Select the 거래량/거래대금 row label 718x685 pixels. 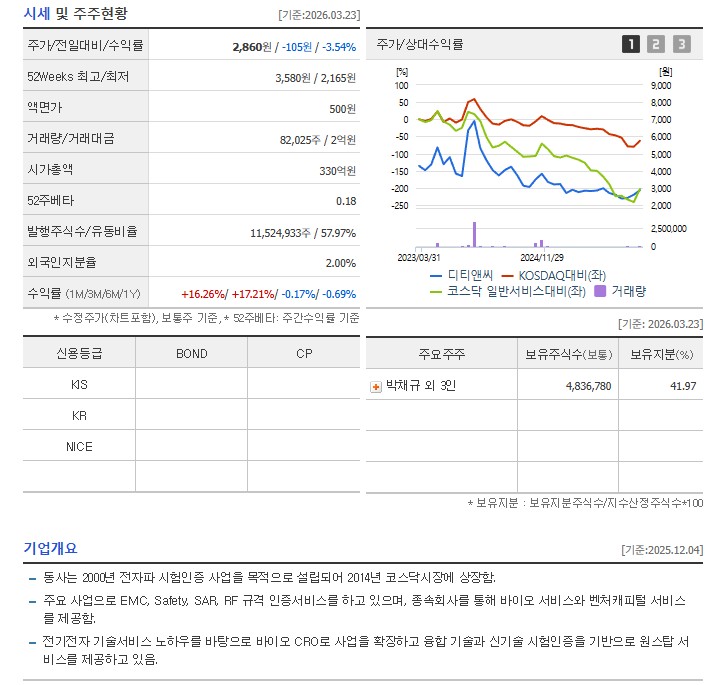(x=71, y=138)
